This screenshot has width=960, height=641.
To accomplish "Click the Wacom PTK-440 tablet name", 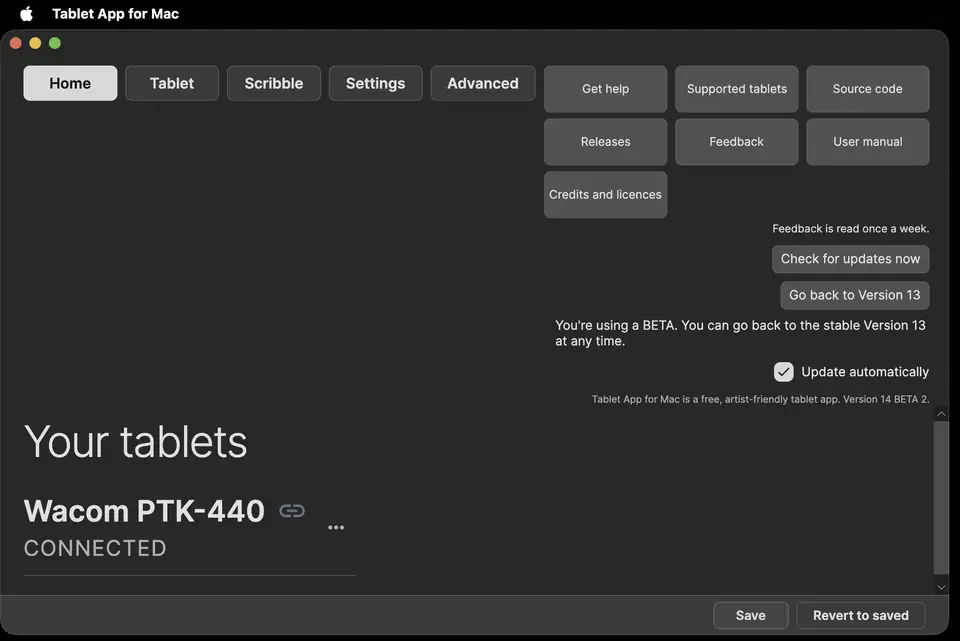I will [144, 511].
